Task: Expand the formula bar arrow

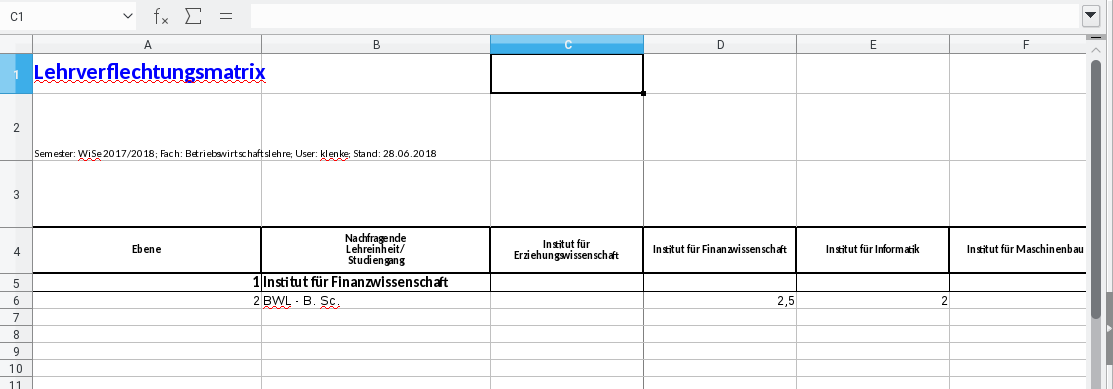Action: 1090,16
